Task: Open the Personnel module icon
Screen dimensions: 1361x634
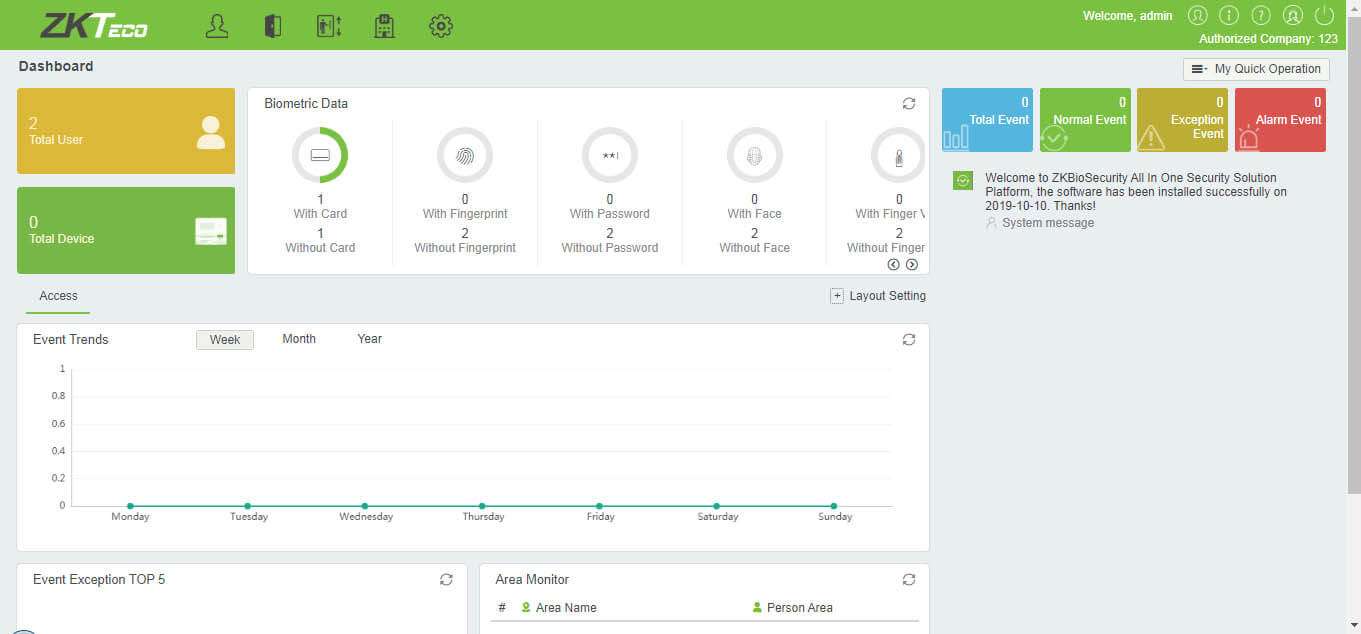Action: coord(216,26)
